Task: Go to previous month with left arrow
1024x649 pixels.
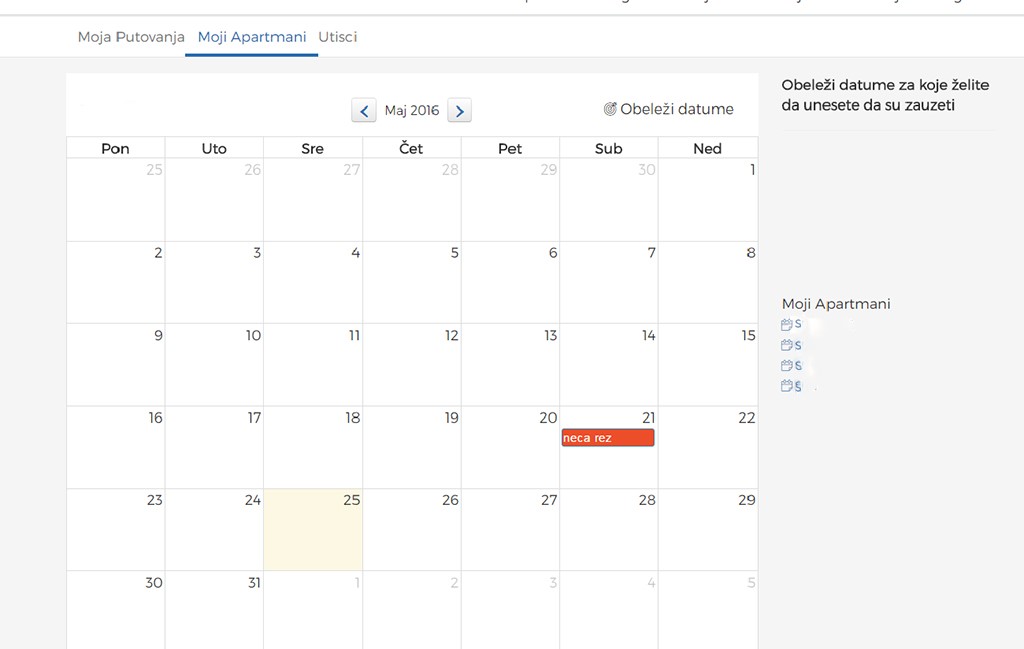Action: coord(363,111)
